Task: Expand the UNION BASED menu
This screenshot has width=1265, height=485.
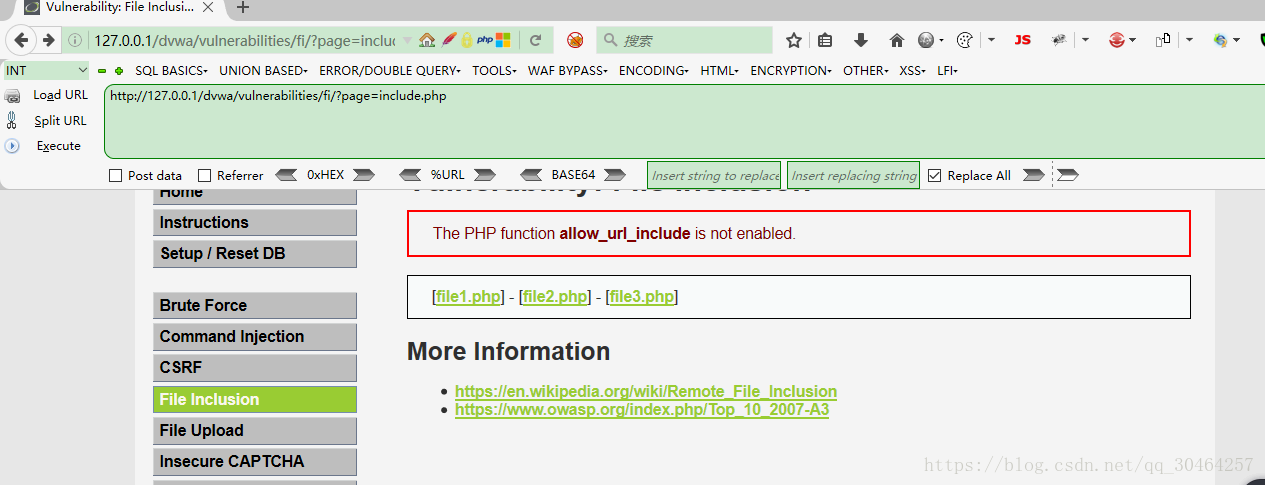Action: tap(264, 71)
